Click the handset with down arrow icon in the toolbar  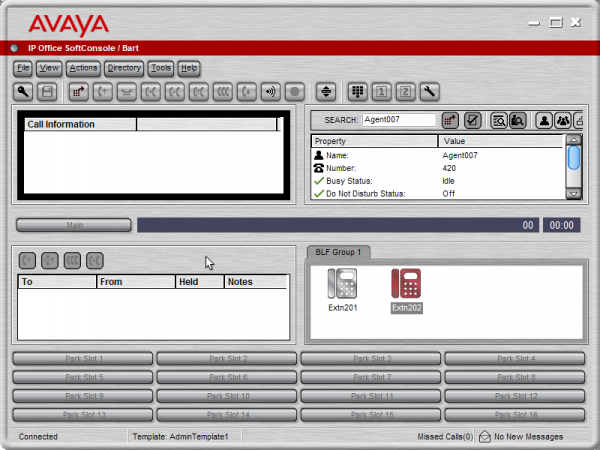[247, 92]
